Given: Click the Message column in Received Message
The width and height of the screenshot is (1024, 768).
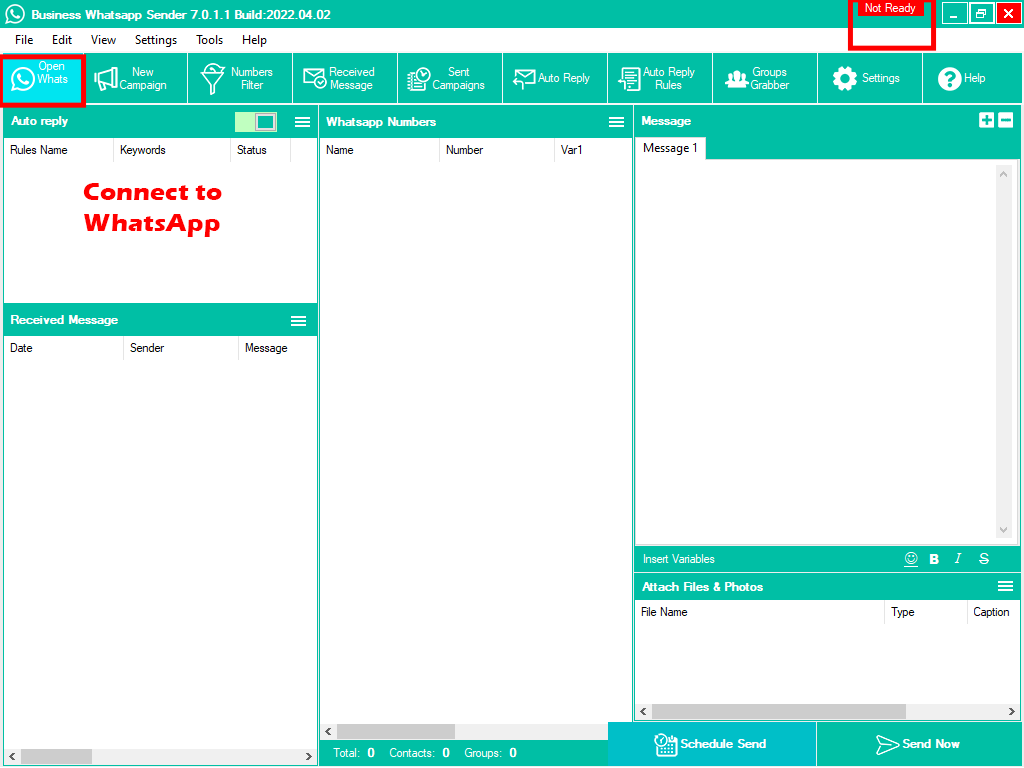Looking at the screenshot, I should [278, 348].
